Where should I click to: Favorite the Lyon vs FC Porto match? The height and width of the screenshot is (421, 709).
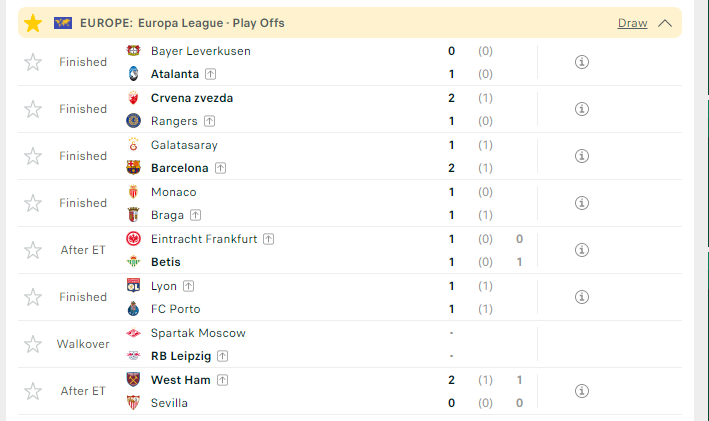click(x=33, y=298)
